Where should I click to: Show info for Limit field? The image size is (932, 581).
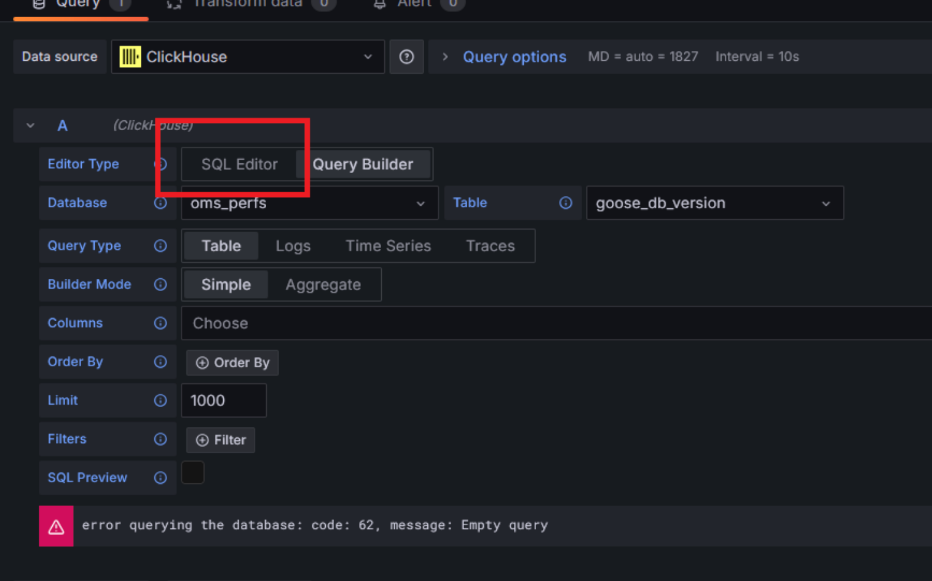[x=160, y=400]
